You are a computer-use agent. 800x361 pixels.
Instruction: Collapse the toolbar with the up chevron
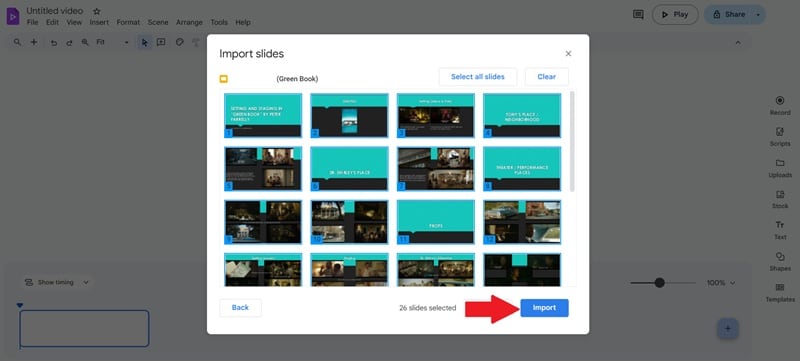(738, 43)
